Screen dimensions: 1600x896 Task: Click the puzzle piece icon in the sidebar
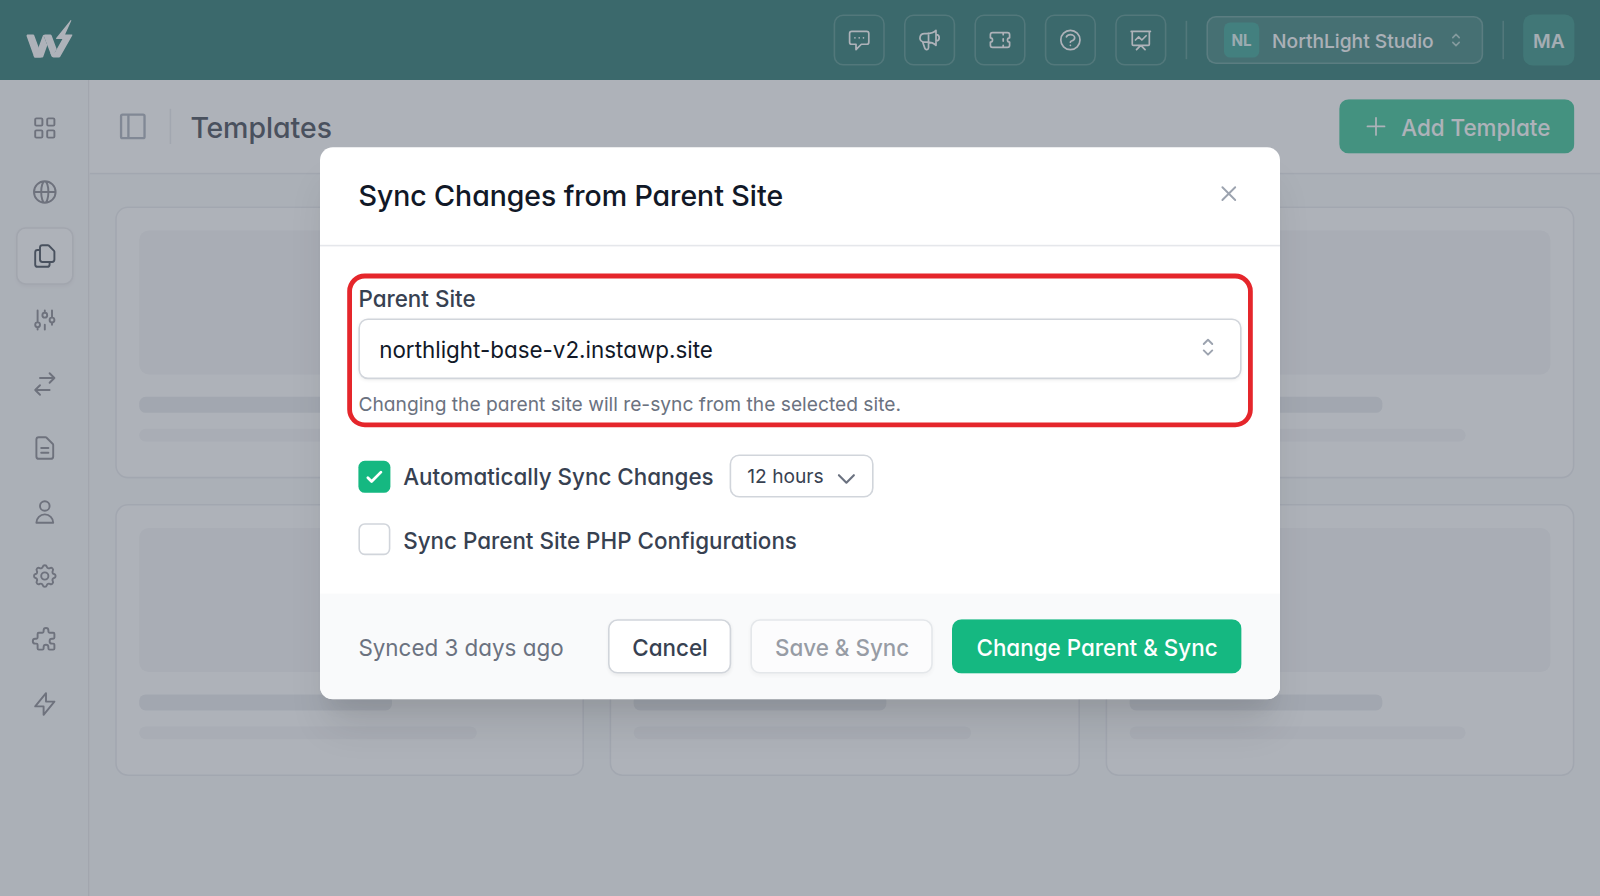[x=45, y=640]
